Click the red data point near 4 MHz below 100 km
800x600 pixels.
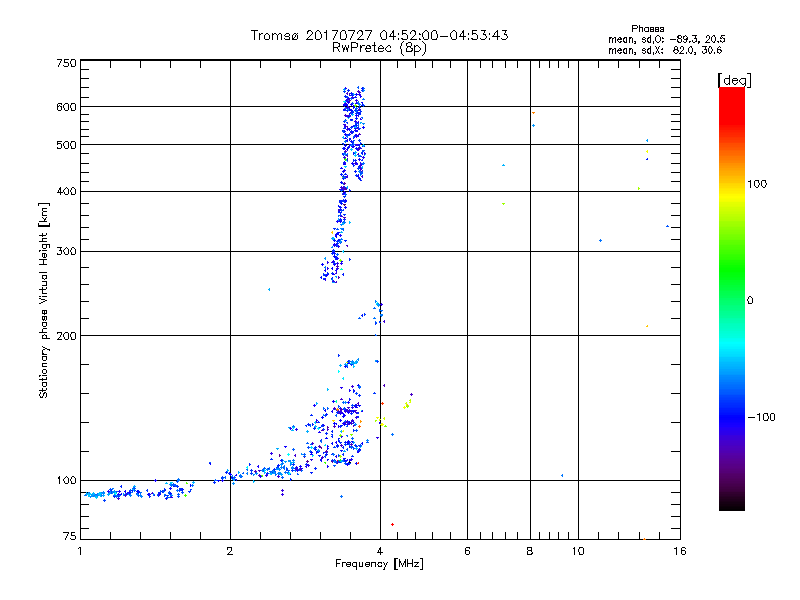(x=392, y=524)
